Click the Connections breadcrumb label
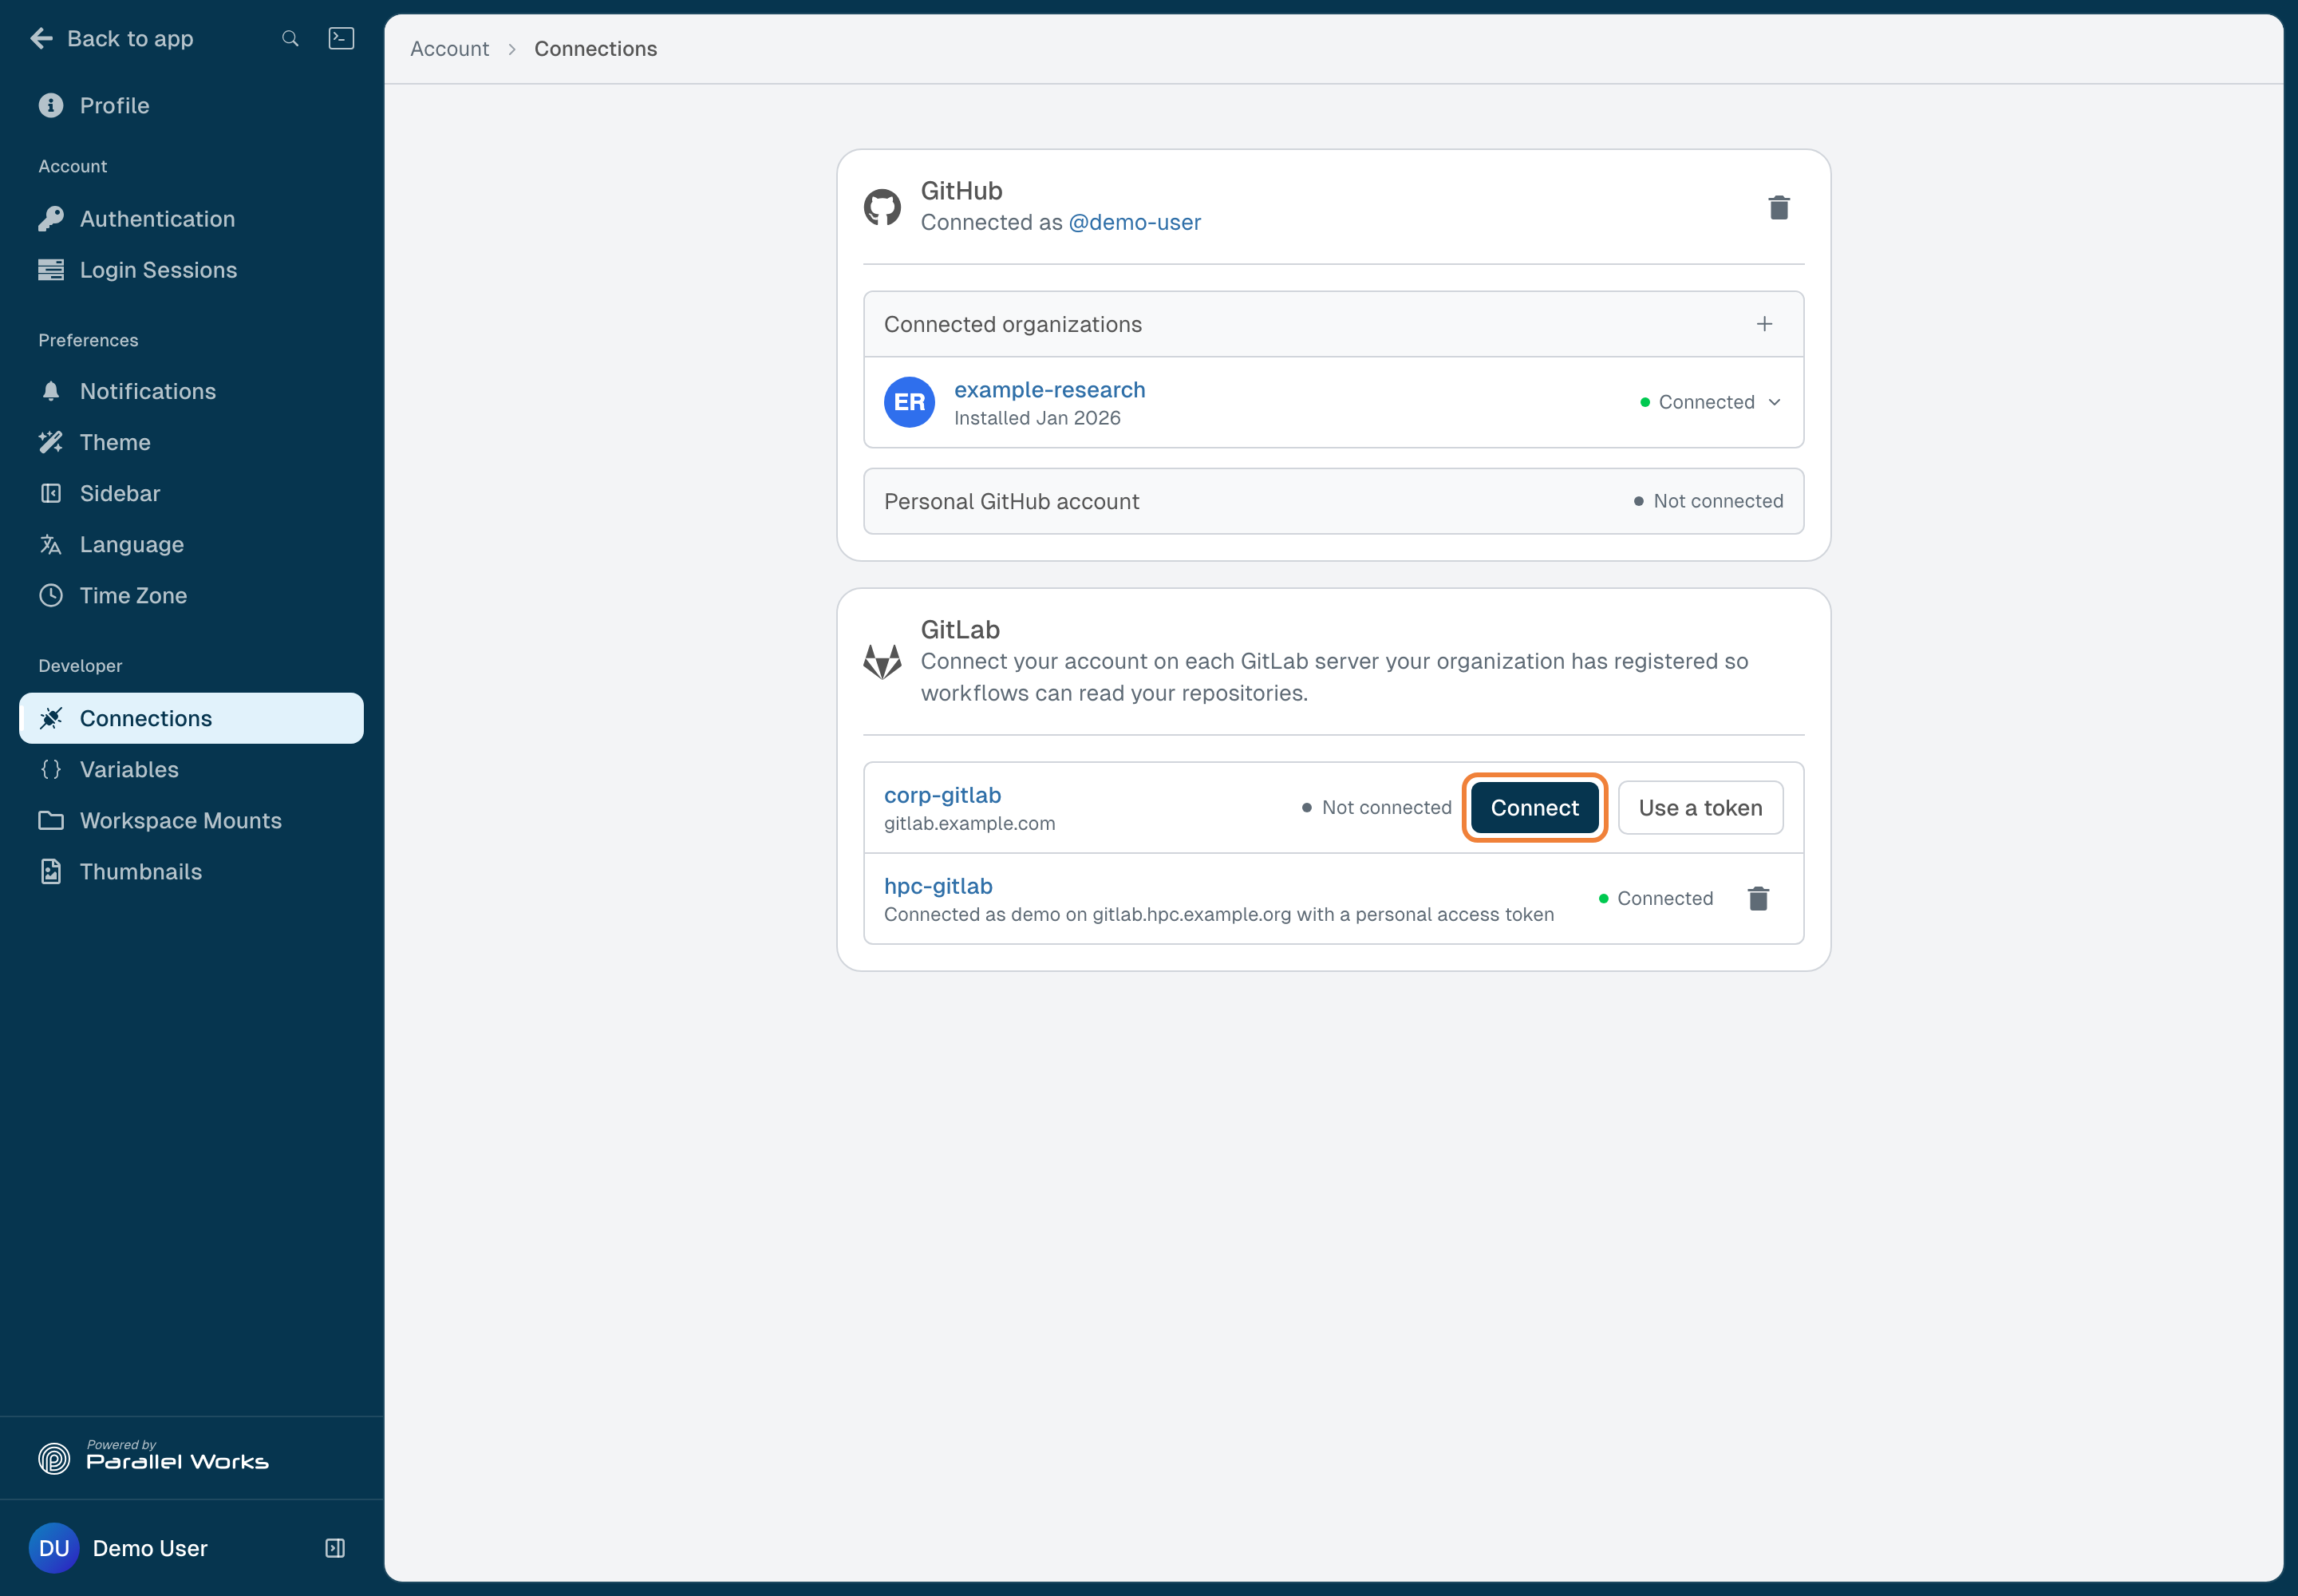The width and height of the screenshot is (2298, 1596). 596,49
